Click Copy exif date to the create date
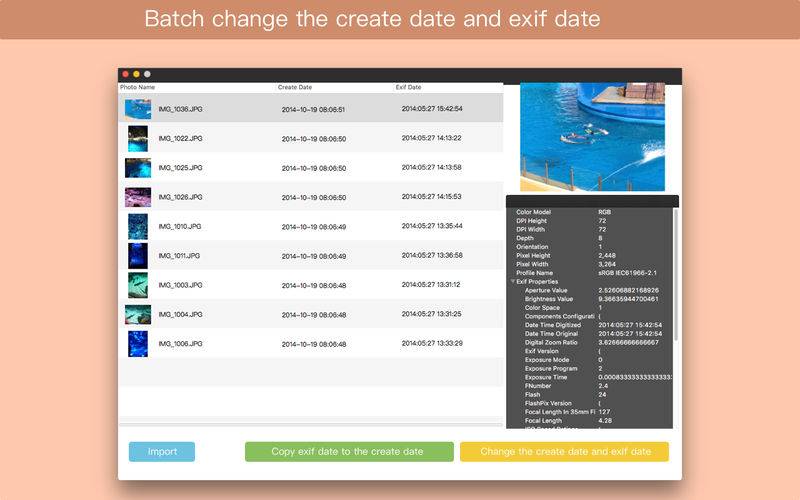Image resolution: width=800 pixels, height=500 pixels. (348, 452)
